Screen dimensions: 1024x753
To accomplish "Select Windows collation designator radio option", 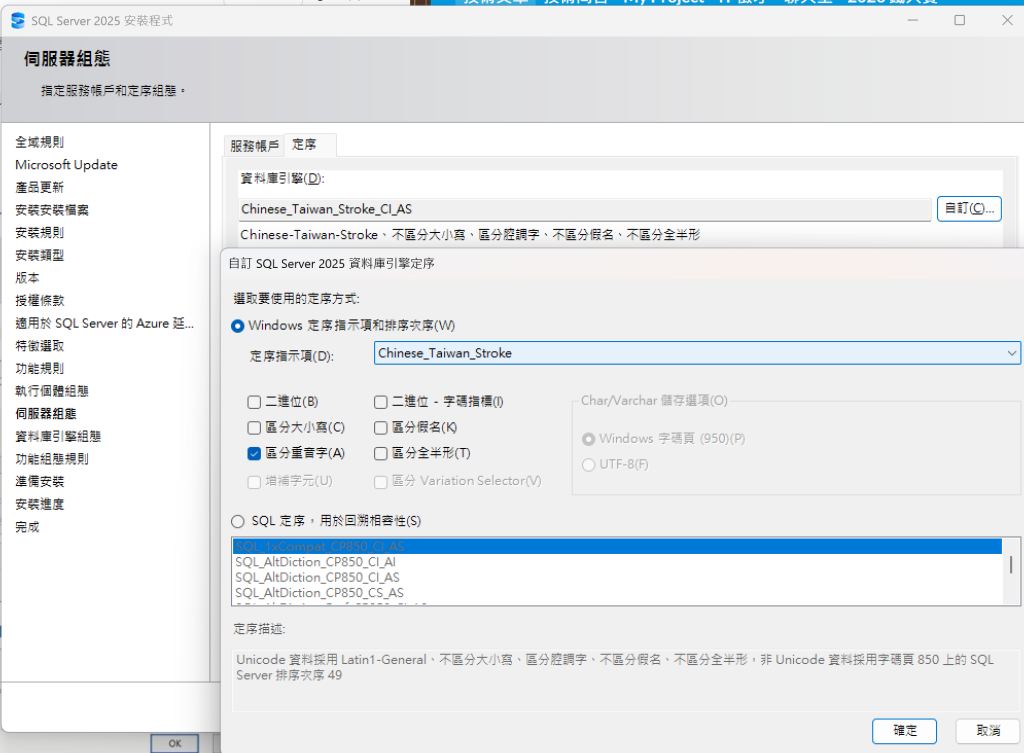I will click(x=238, y=326).
